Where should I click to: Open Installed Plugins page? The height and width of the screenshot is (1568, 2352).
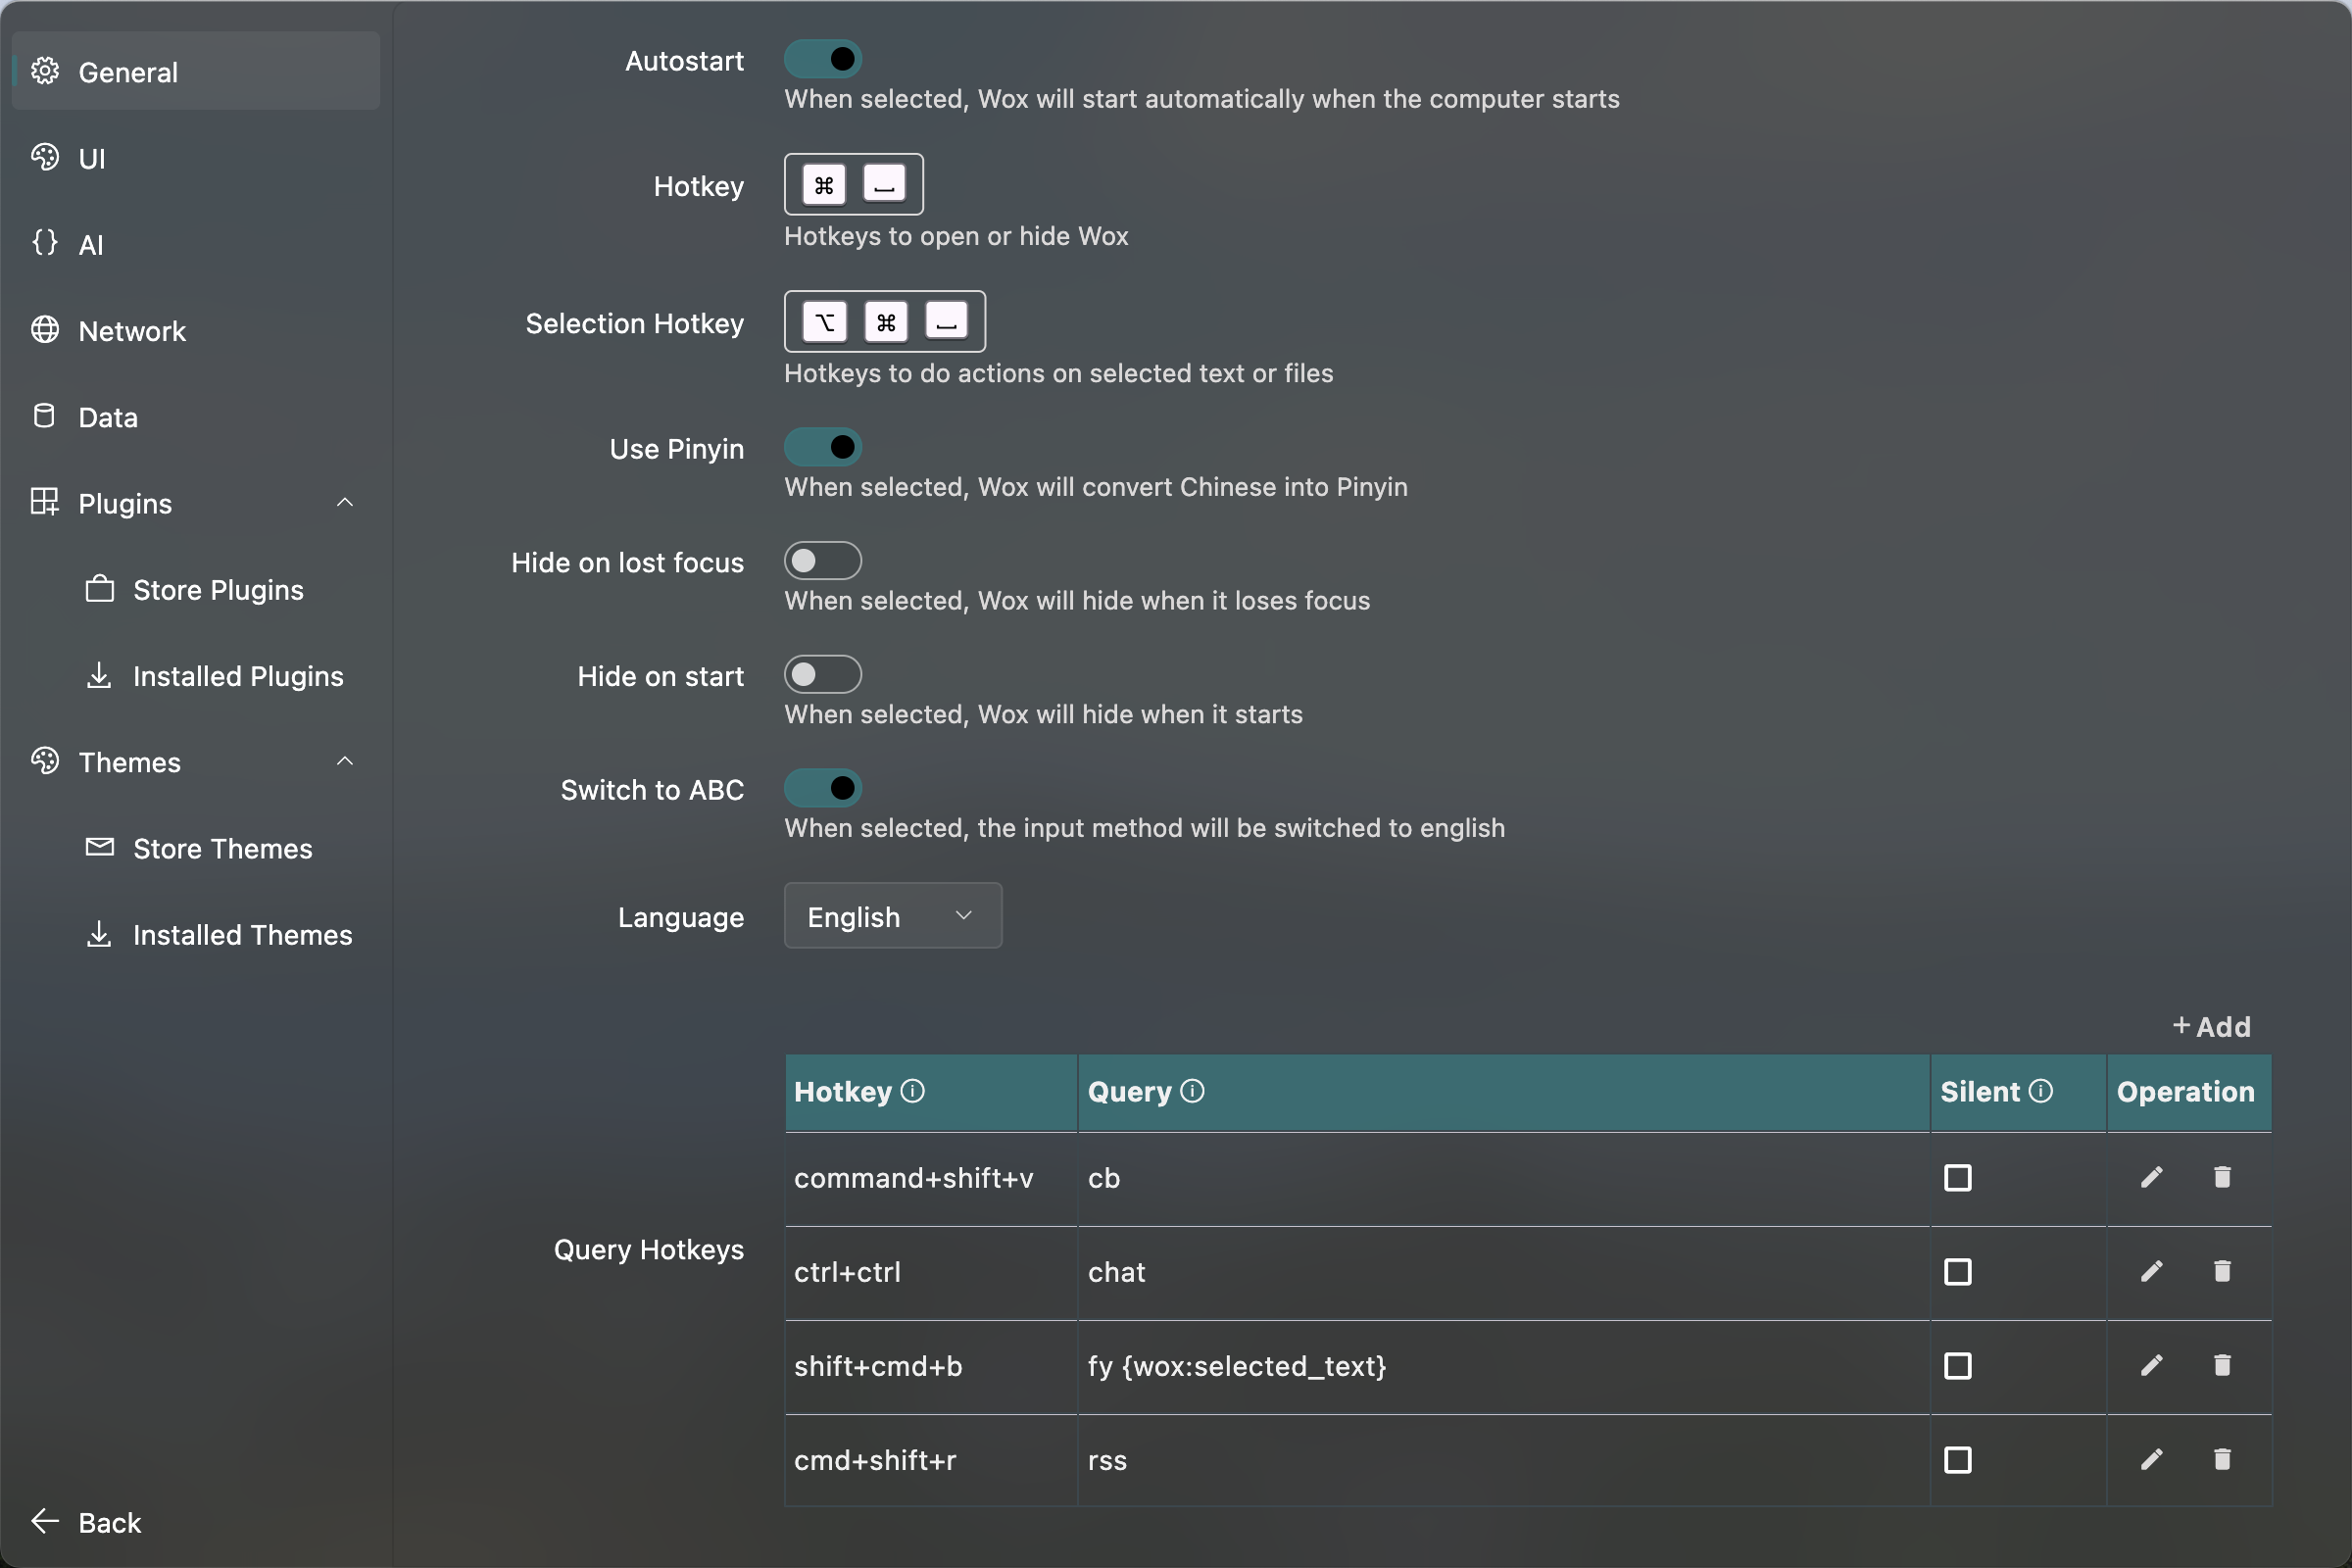(237, 676)
